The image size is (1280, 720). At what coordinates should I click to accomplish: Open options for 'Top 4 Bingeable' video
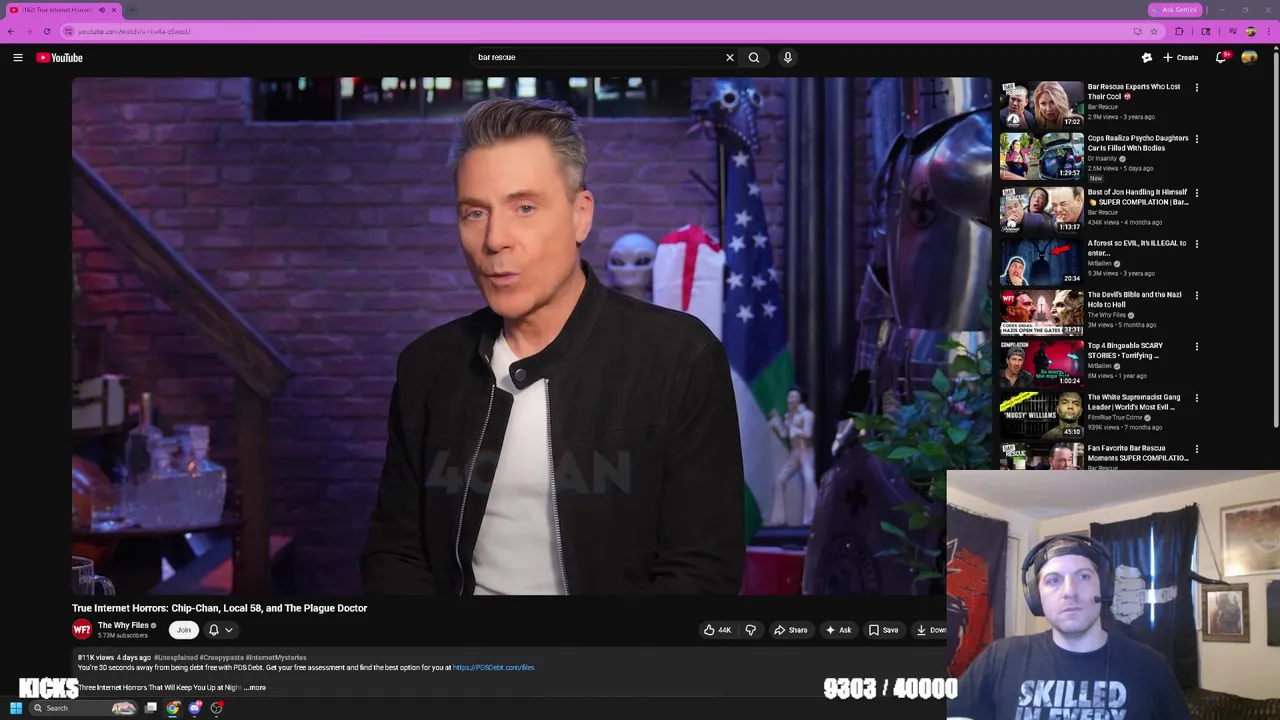[1196, 346]
